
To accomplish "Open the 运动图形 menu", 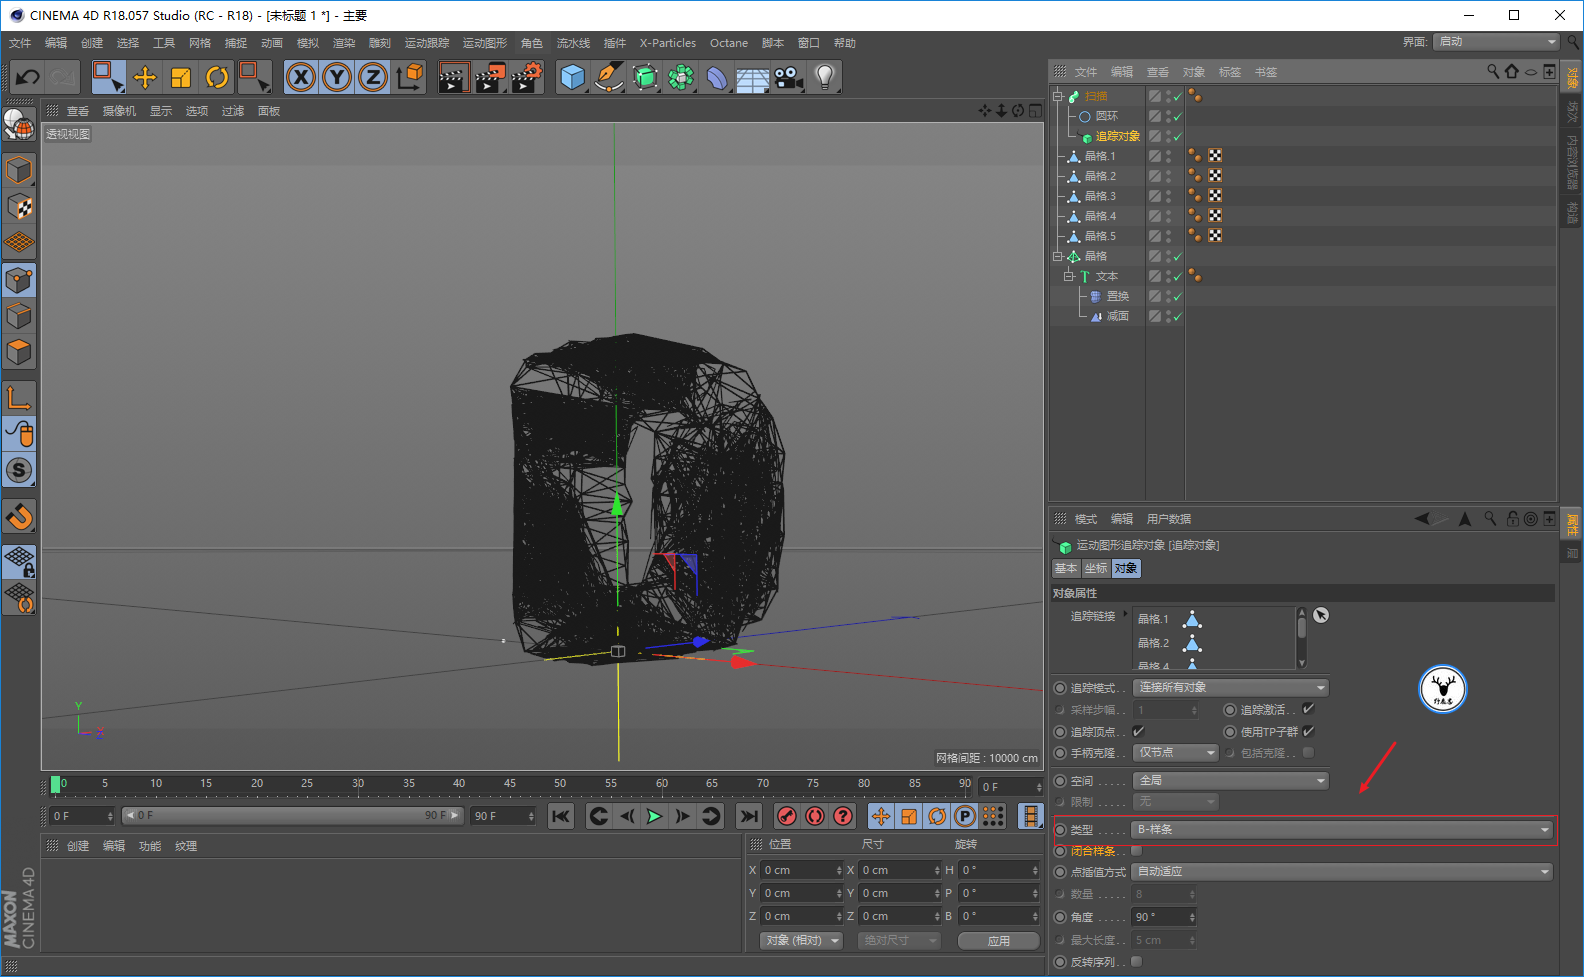I will tap(484, 43).
